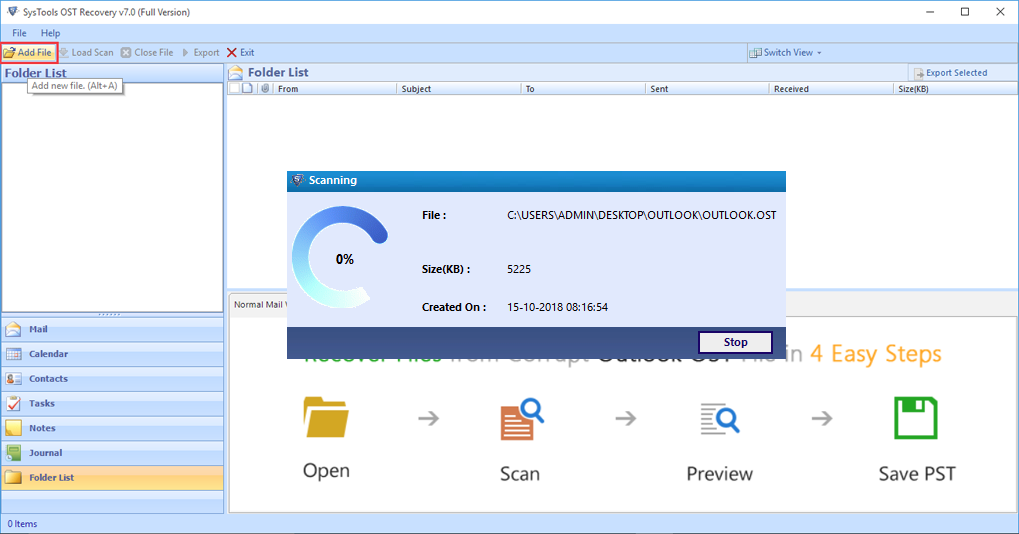
Task: Select the Folder List section in sidebar
Action: coord(112,477)
